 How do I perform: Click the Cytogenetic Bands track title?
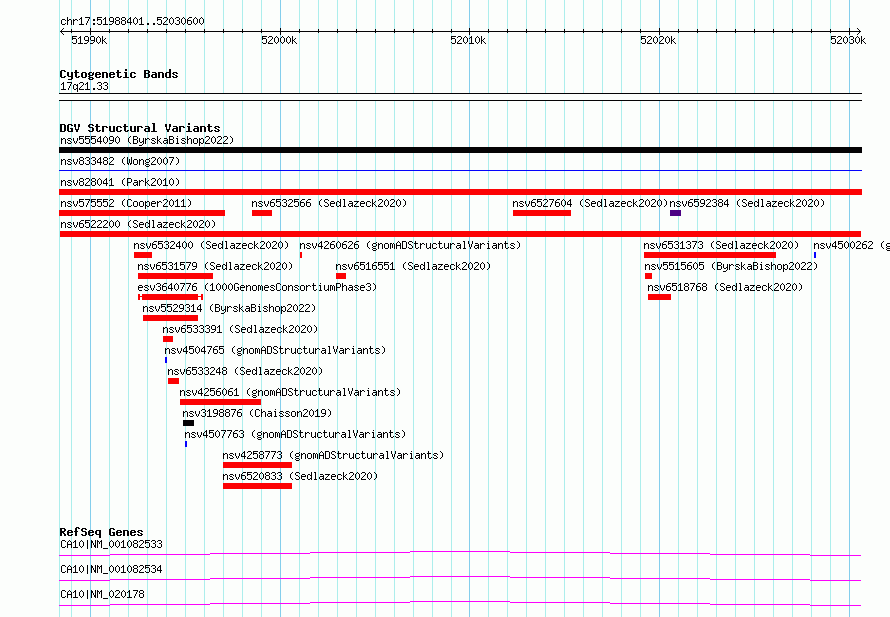pos(119,74)
